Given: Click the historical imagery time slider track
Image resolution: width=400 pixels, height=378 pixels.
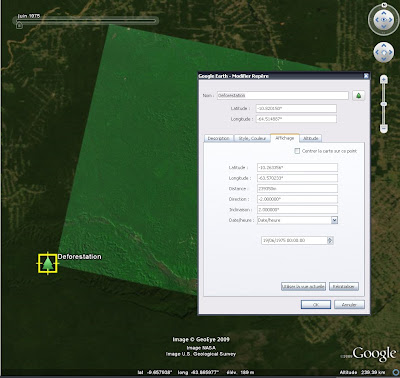Looking at the screenshot, I should pyautogui.click(x=87, y=21).
